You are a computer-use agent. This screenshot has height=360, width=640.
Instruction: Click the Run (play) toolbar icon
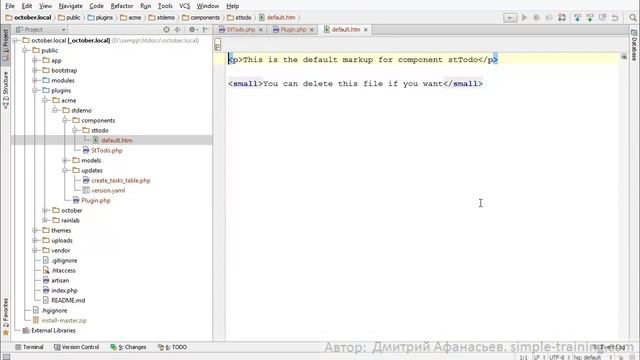click(x=524, y=18)
